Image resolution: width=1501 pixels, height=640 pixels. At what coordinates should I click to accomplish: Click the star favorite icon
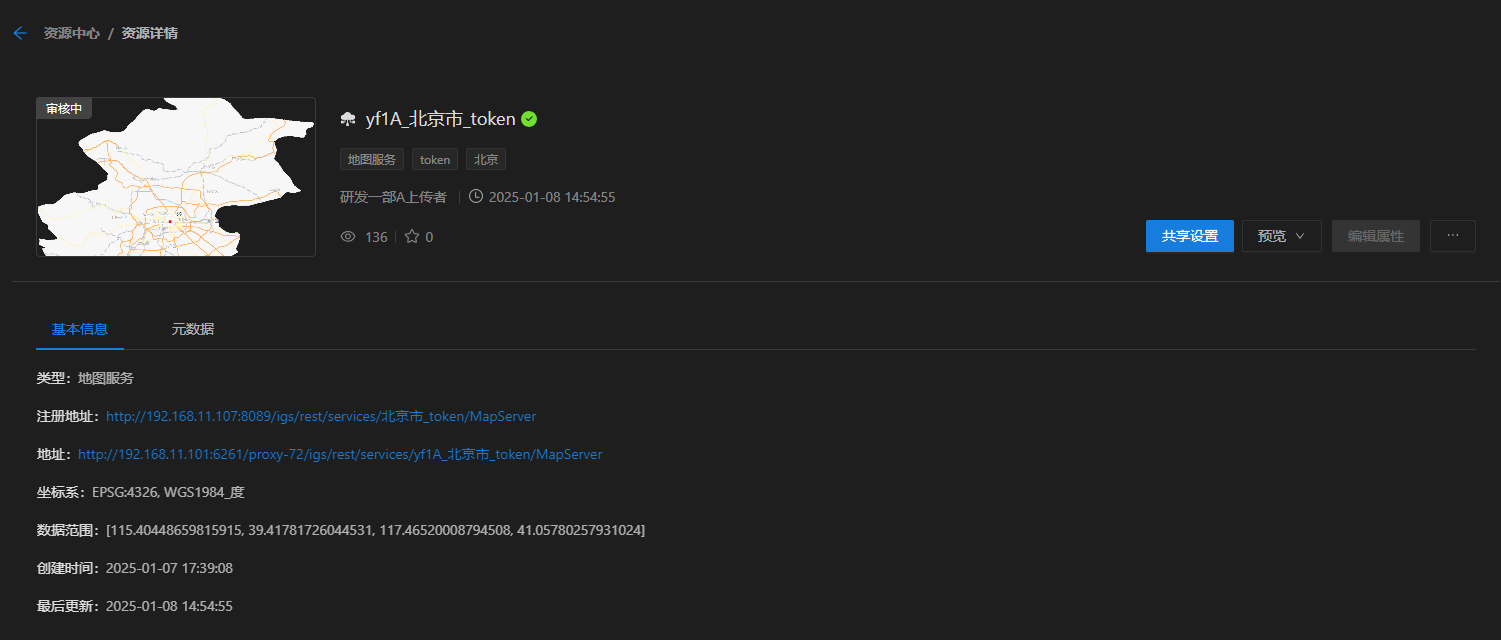tap(412, 237)
